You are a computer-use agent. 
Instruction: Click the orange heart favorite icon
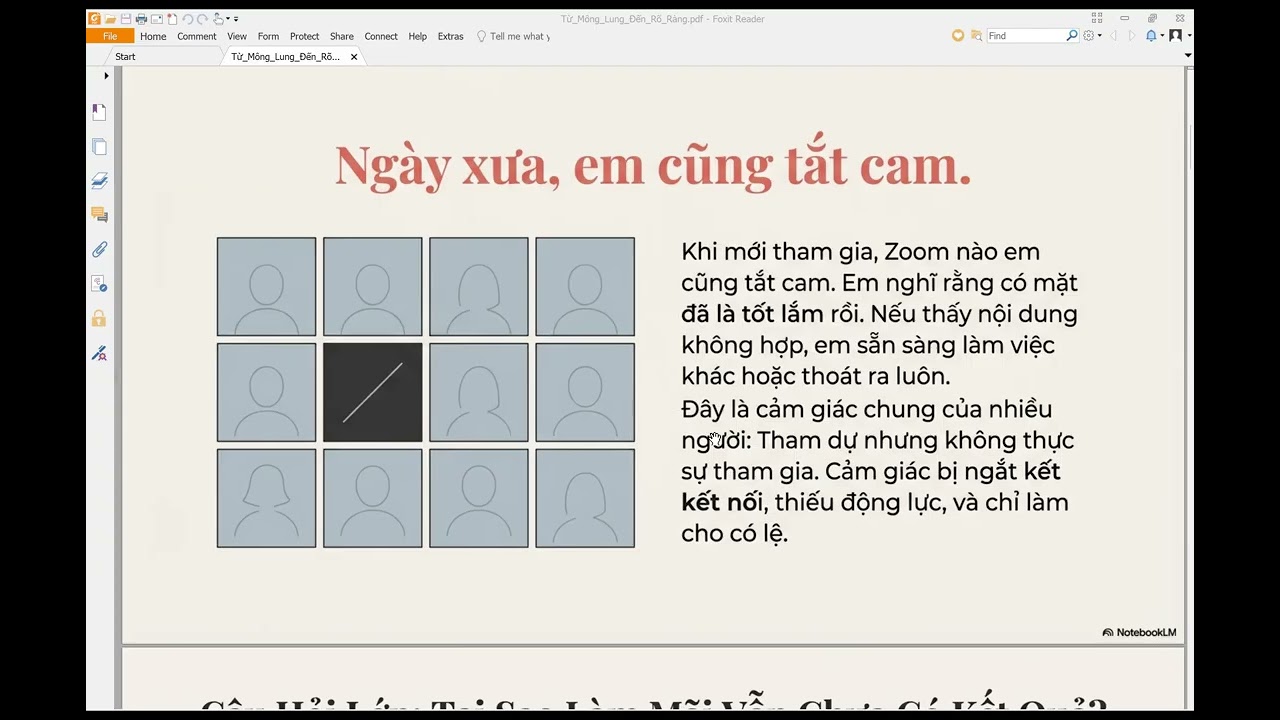click(958, 36)
